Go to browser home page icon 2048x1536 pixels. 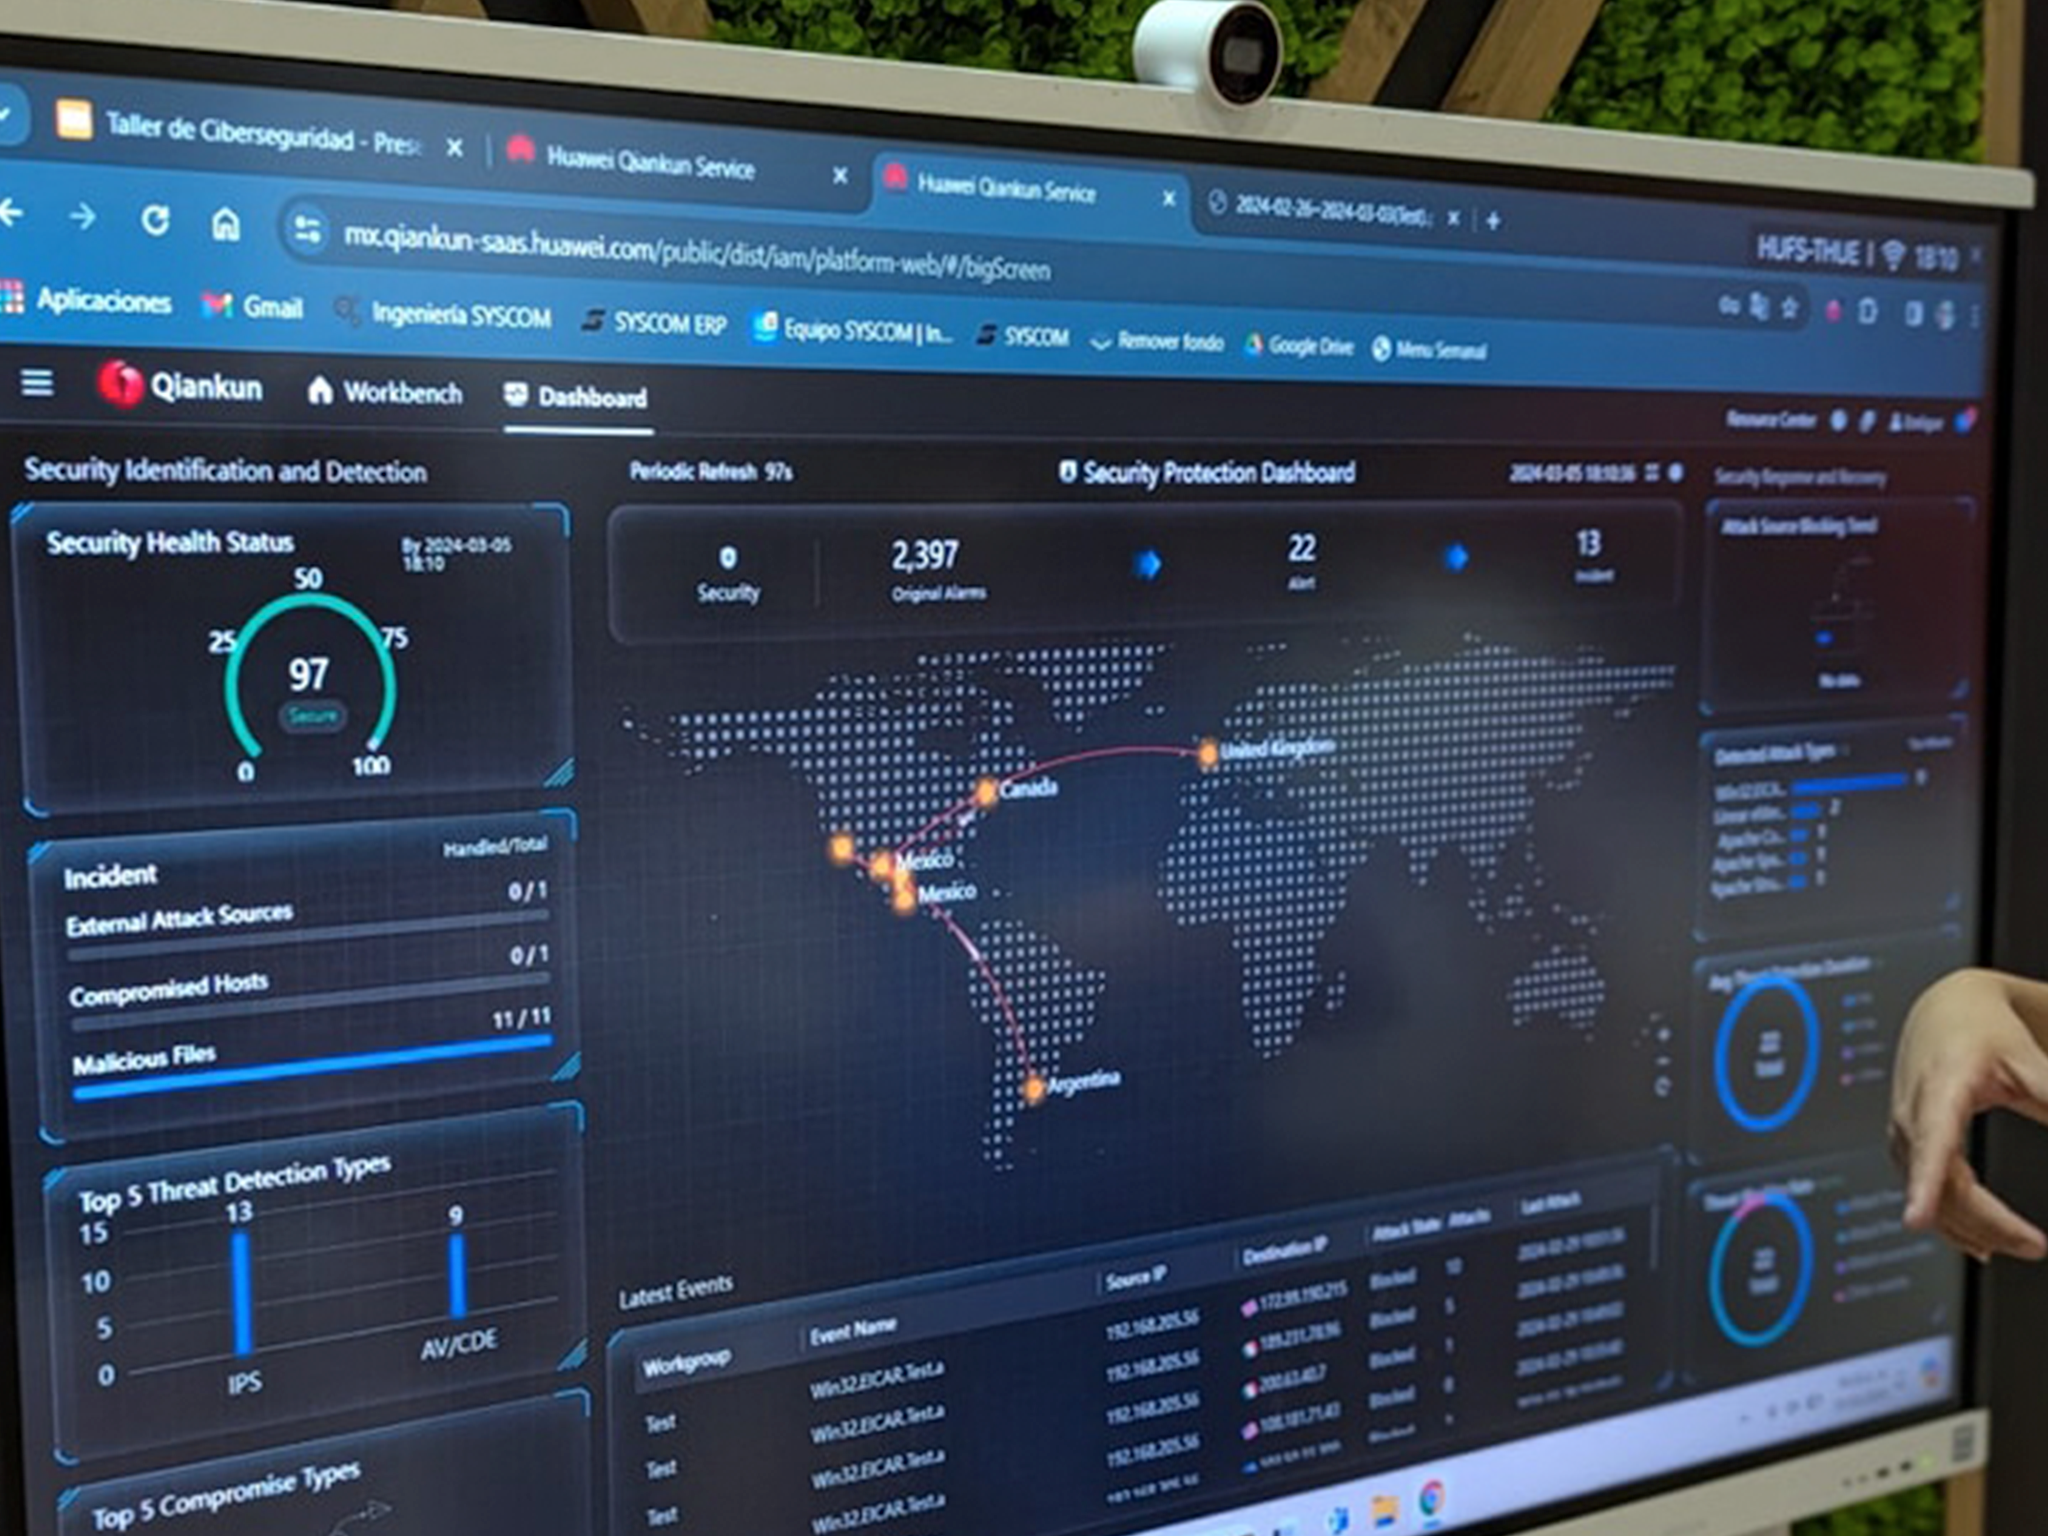(x=225, y=225)
